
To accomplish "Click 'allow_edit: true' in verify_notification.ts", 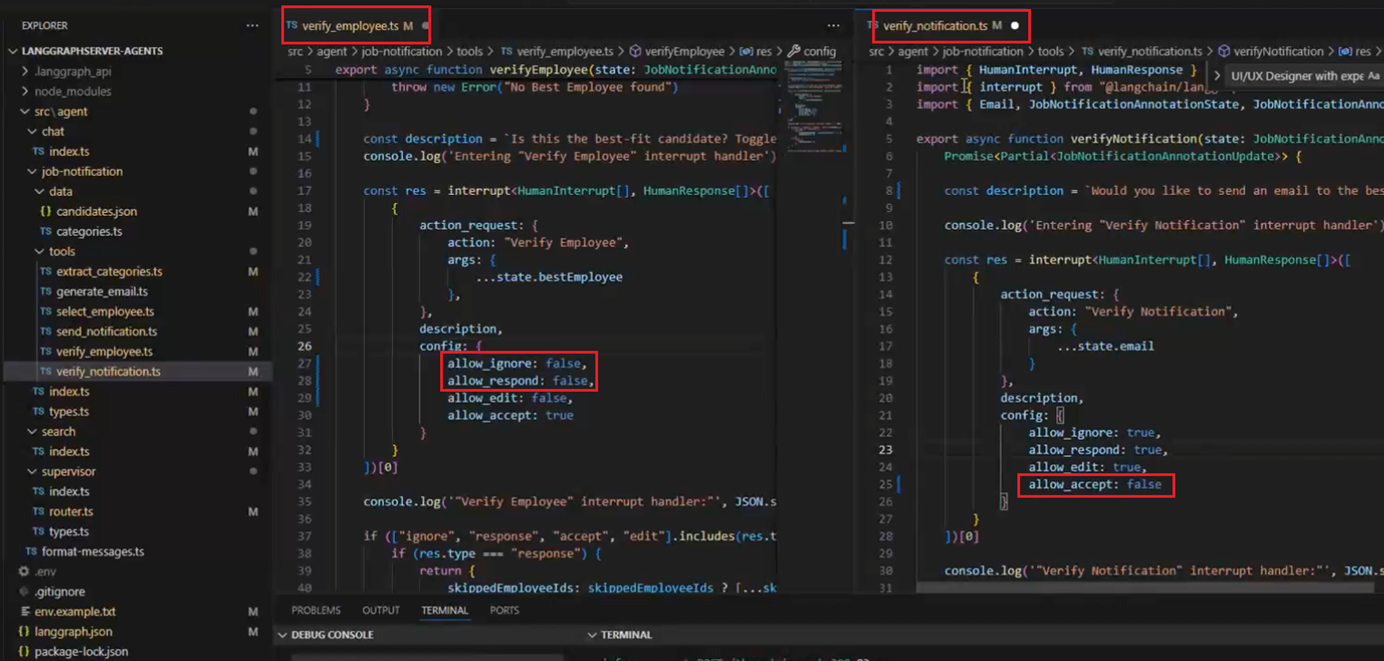I will (1087, 467).
